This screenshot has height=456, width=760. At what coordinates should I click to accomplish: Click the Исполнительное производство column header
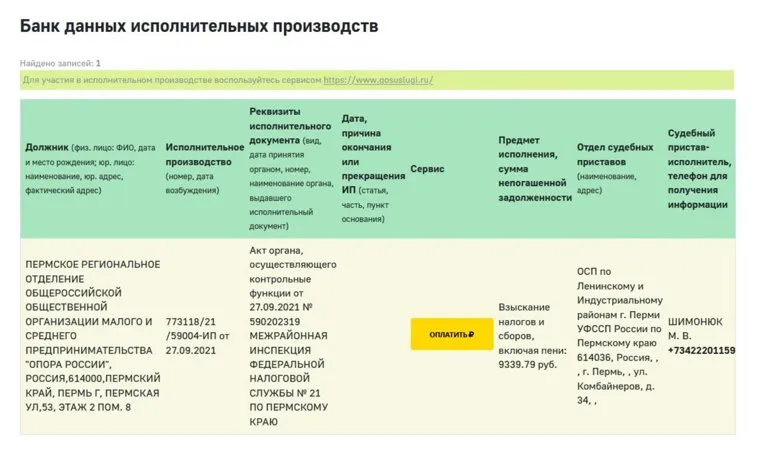pos(204,161)
